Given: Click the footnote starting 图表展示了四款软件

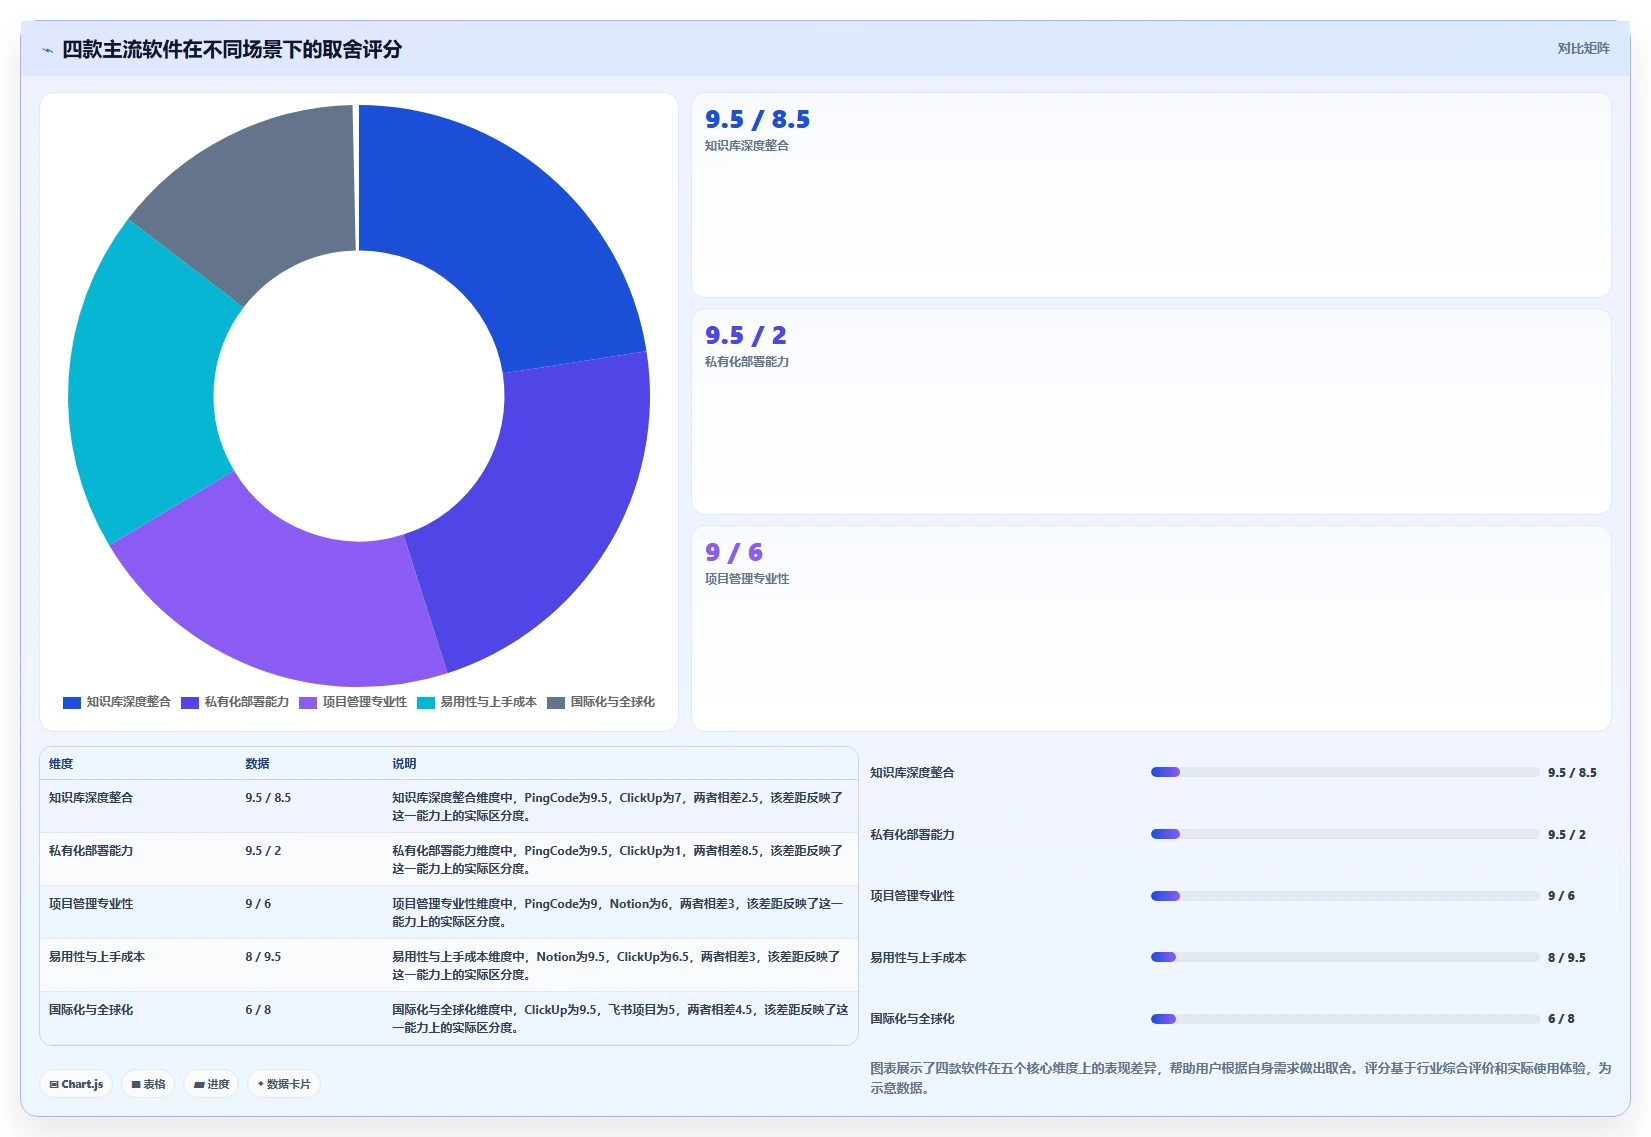Looking at the screenshot, I should click(x=1240, y=1078).
